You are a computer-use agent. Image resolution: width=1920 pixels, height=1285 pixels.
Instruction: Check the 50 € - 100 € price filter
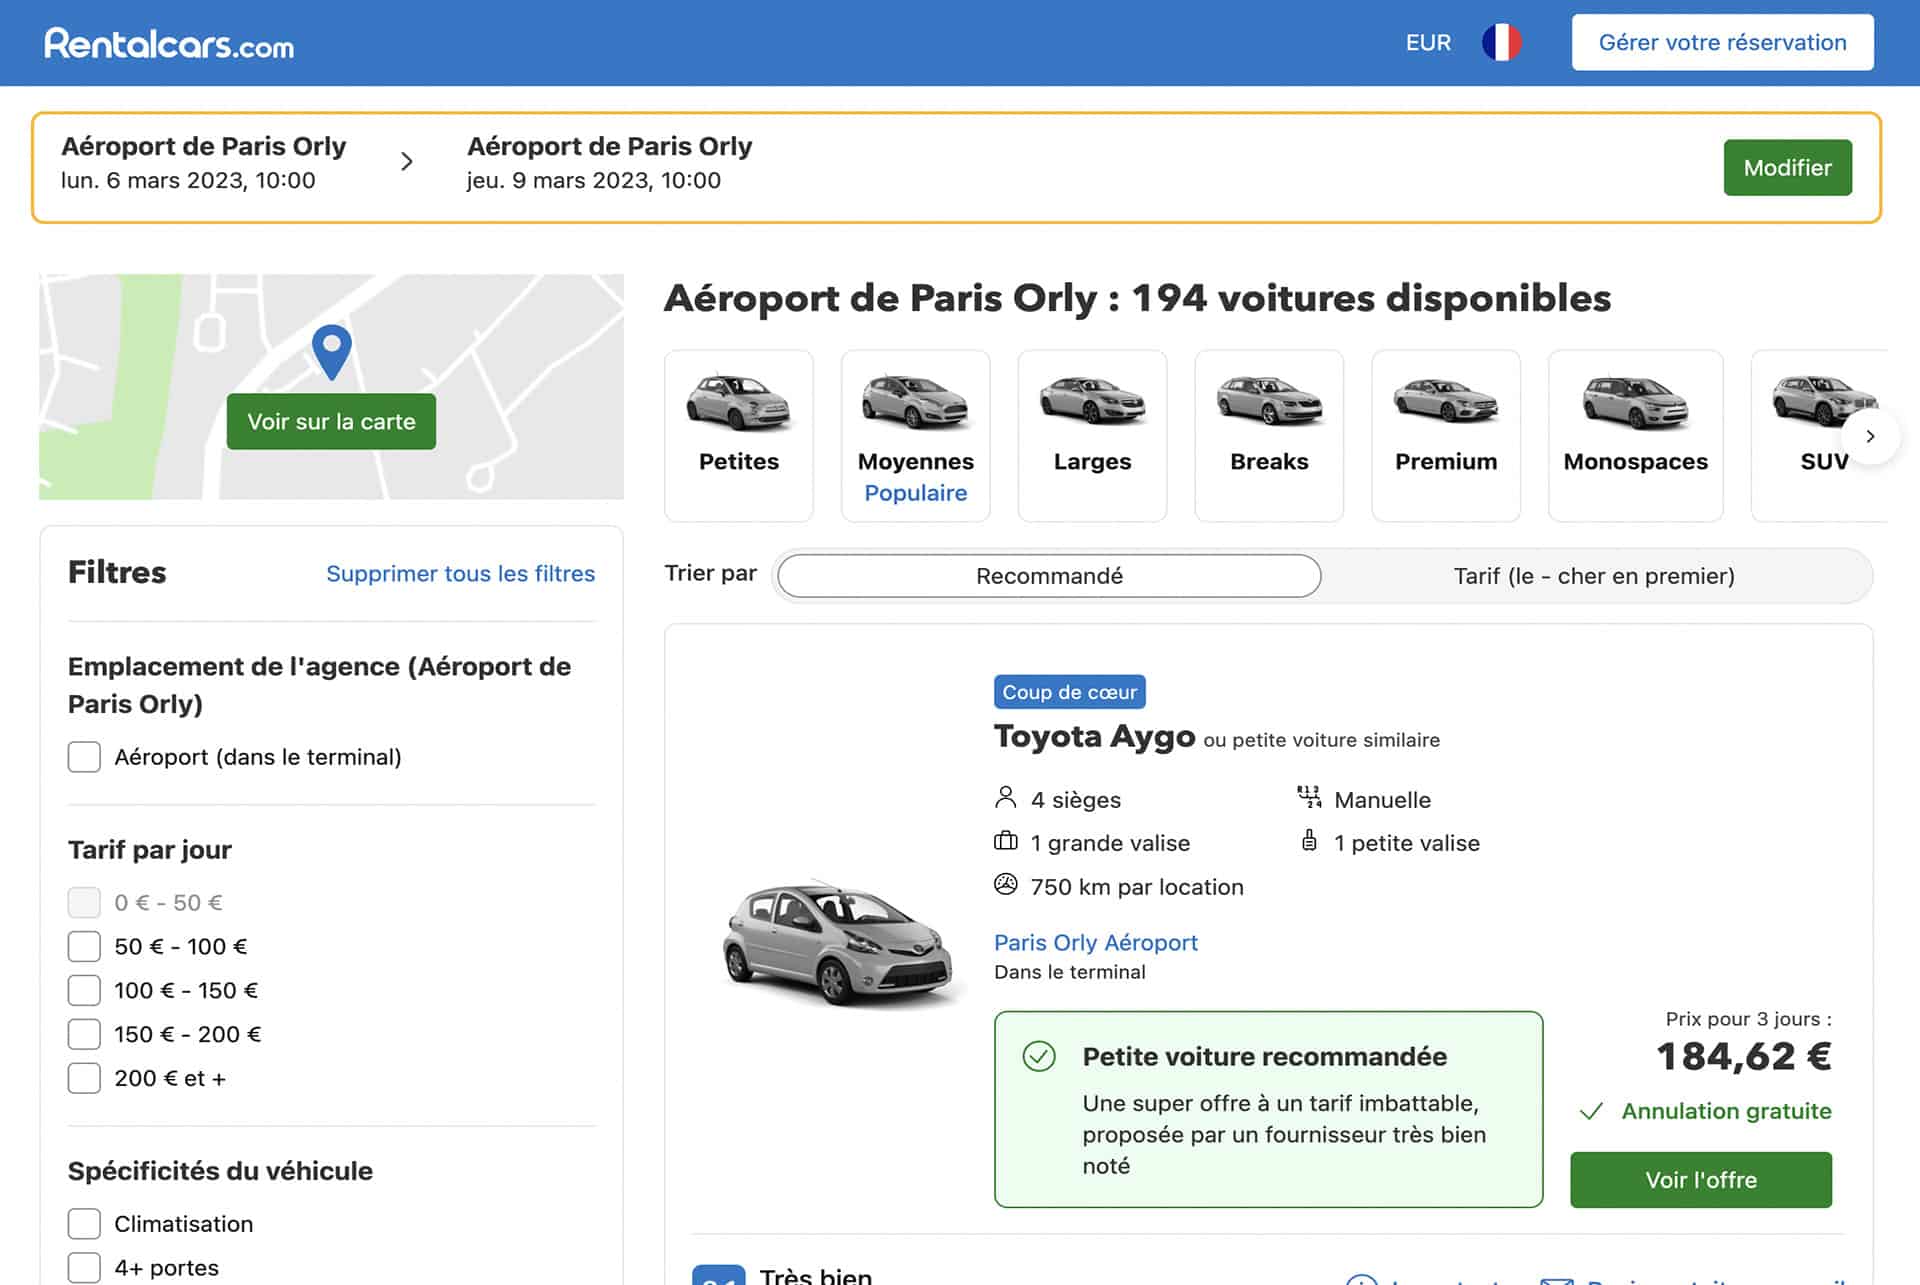pyautogui.click(x=84, y=946)
